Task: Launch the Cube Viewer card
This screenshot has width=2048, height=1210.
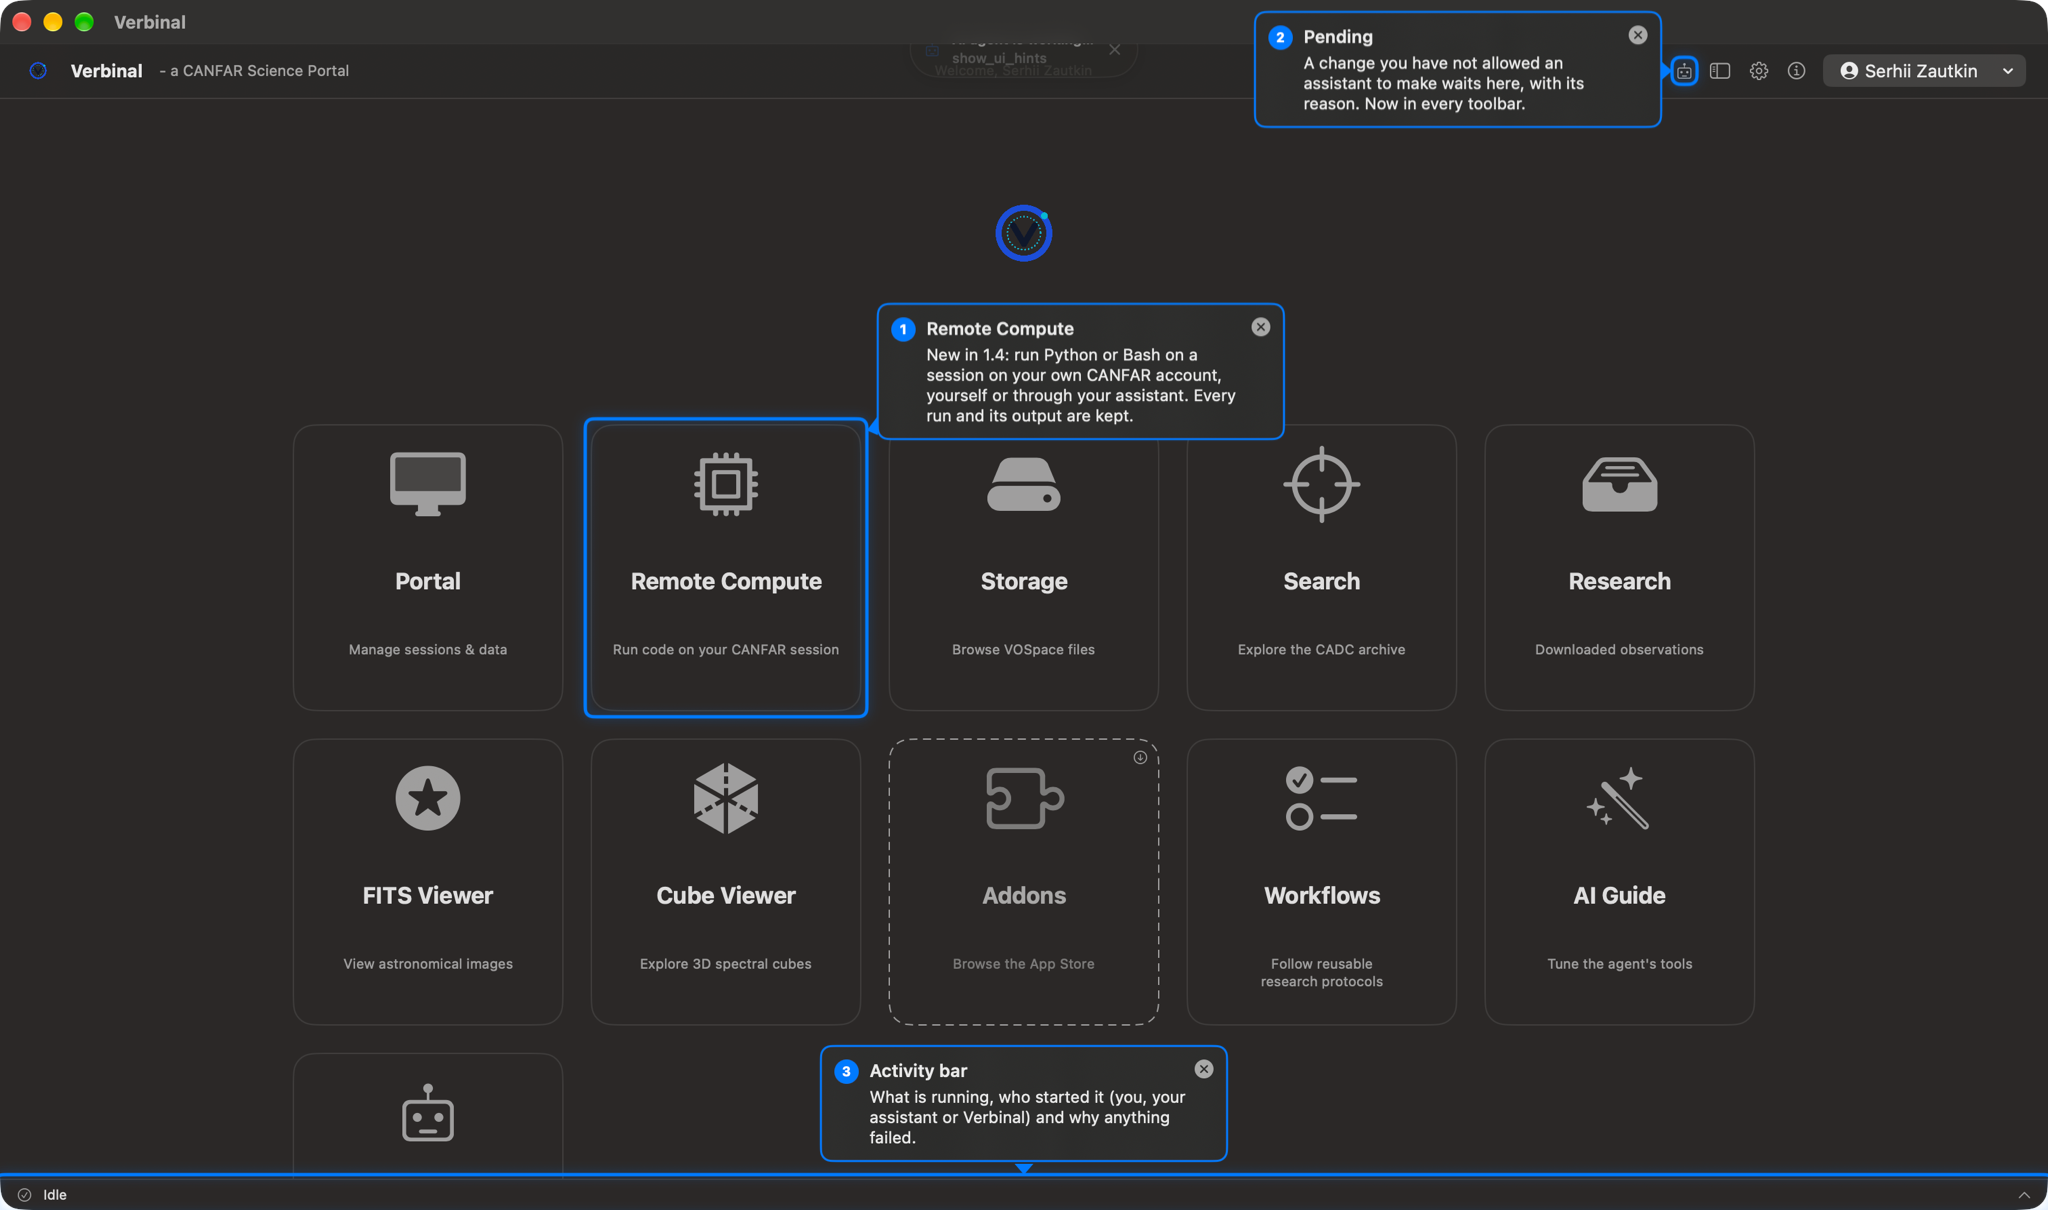Action: 726,881
